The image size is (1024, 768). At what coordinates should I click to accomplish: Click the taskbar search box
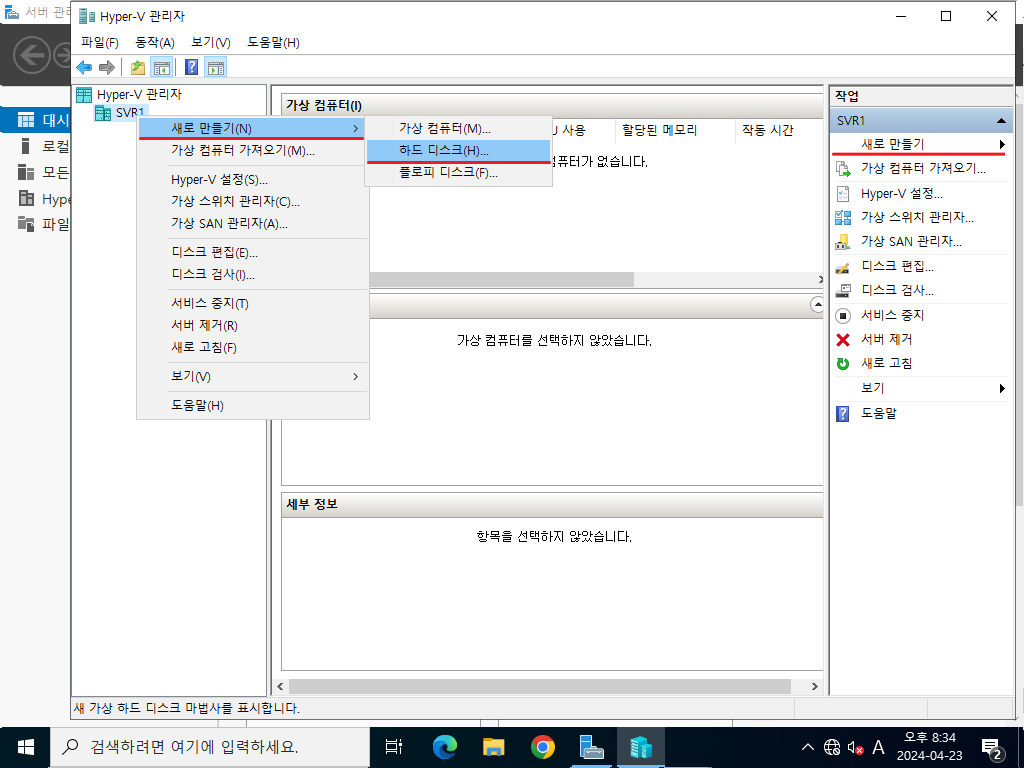click(210, 747)
